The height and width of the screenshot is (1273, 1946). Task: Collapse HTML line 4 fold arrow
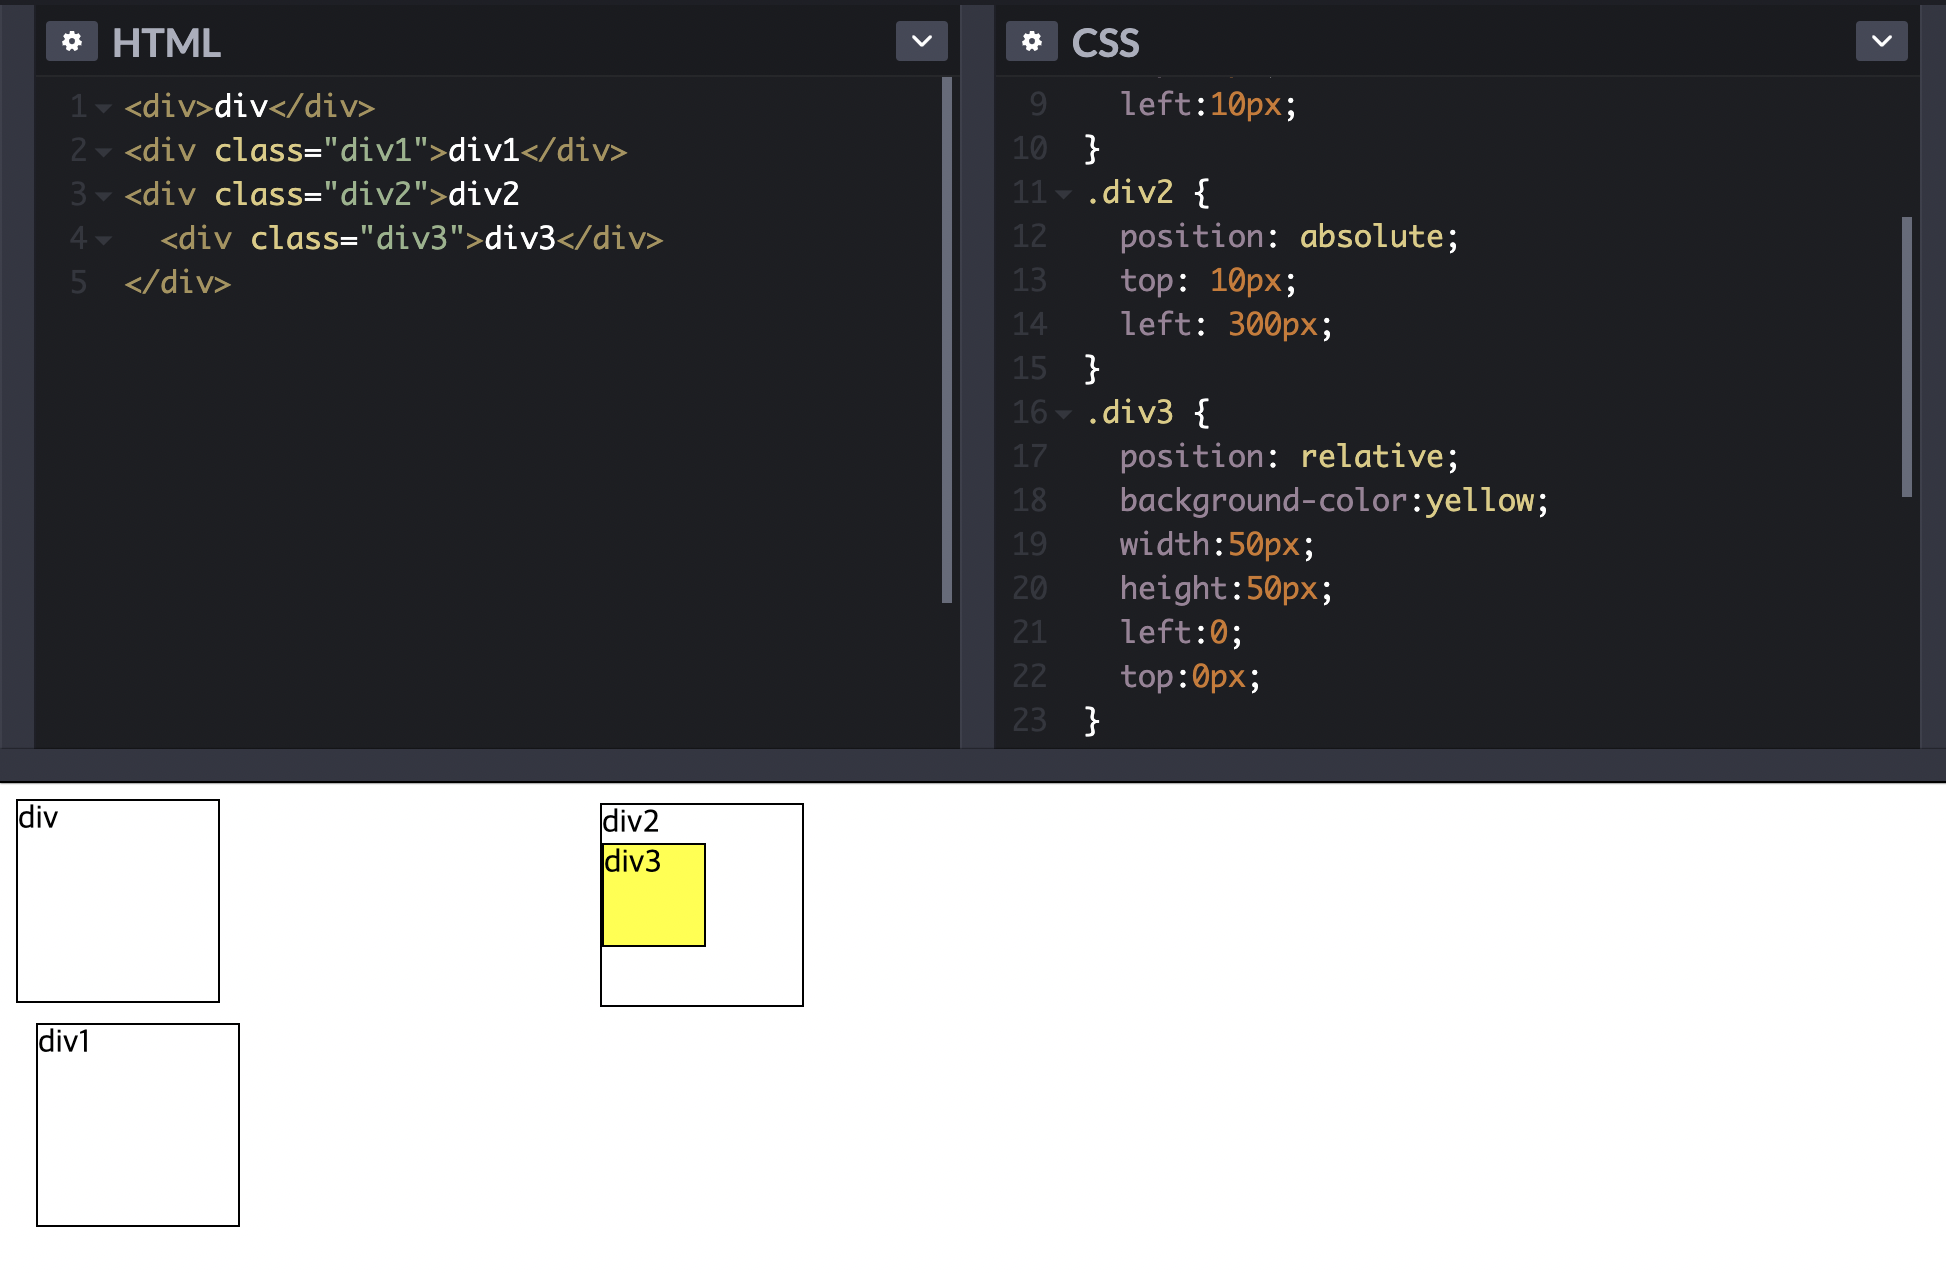pyautogui.click(x=104, y=240)
